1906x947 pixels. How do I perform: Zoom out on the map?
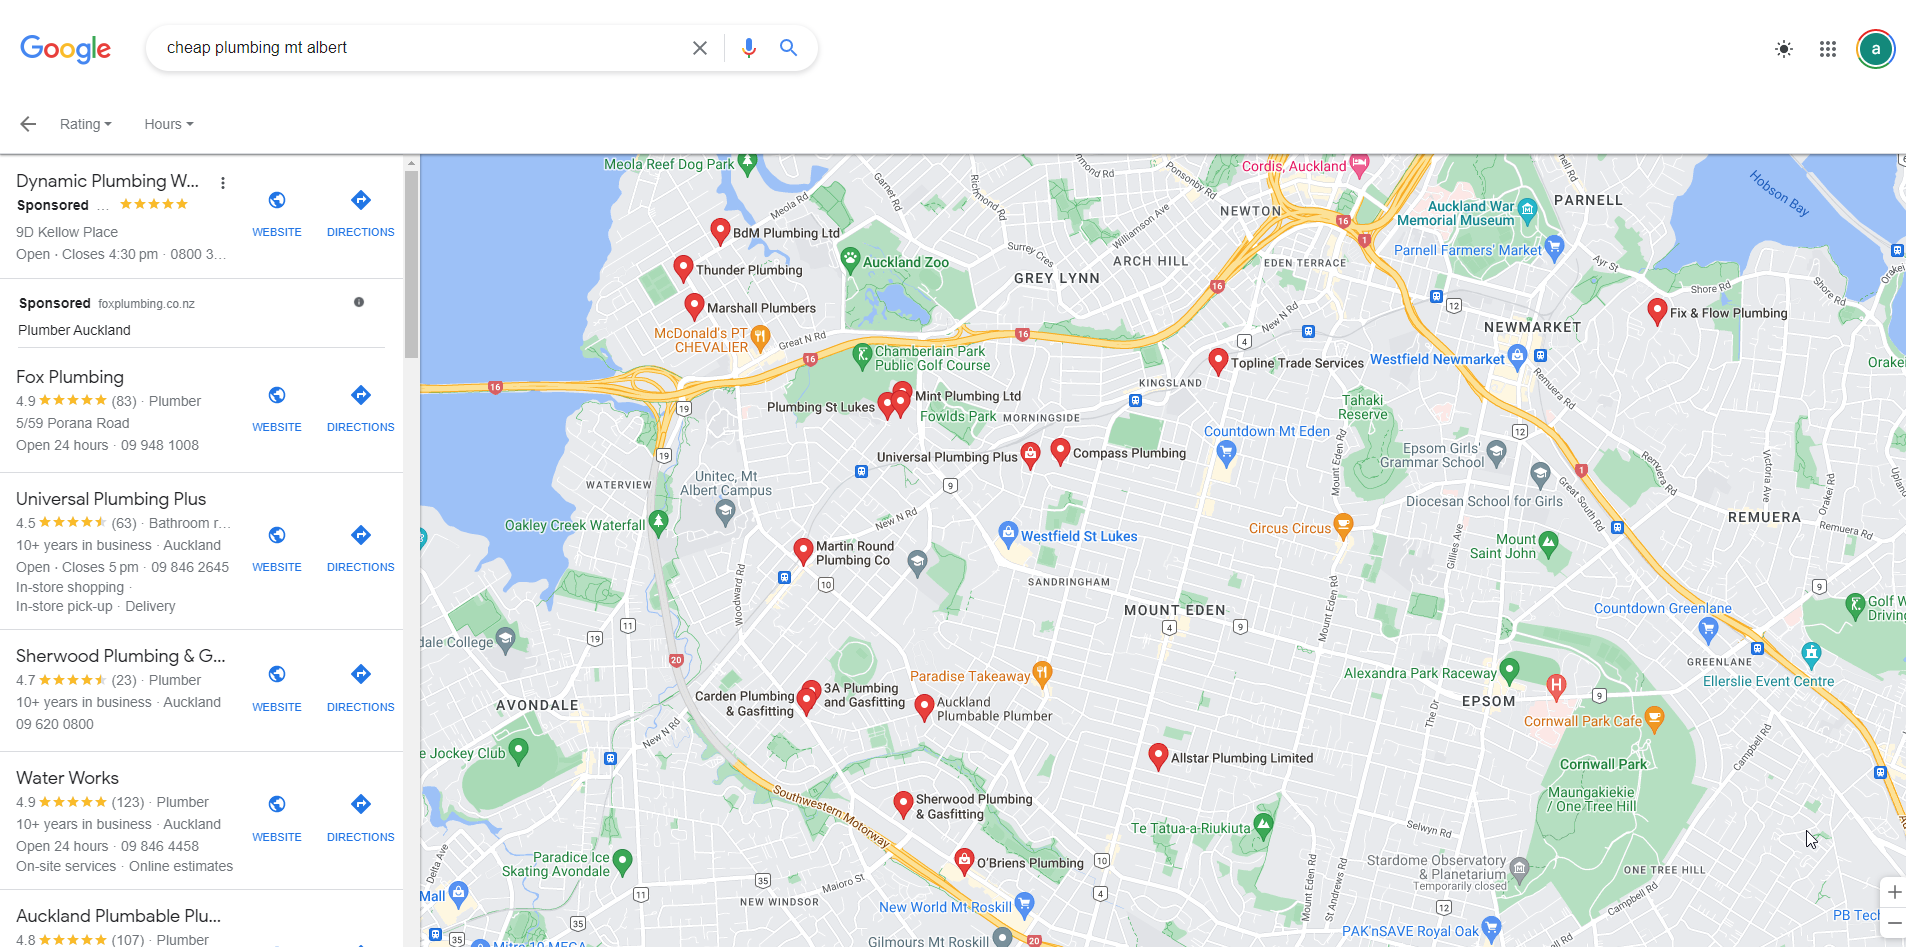1894,922
